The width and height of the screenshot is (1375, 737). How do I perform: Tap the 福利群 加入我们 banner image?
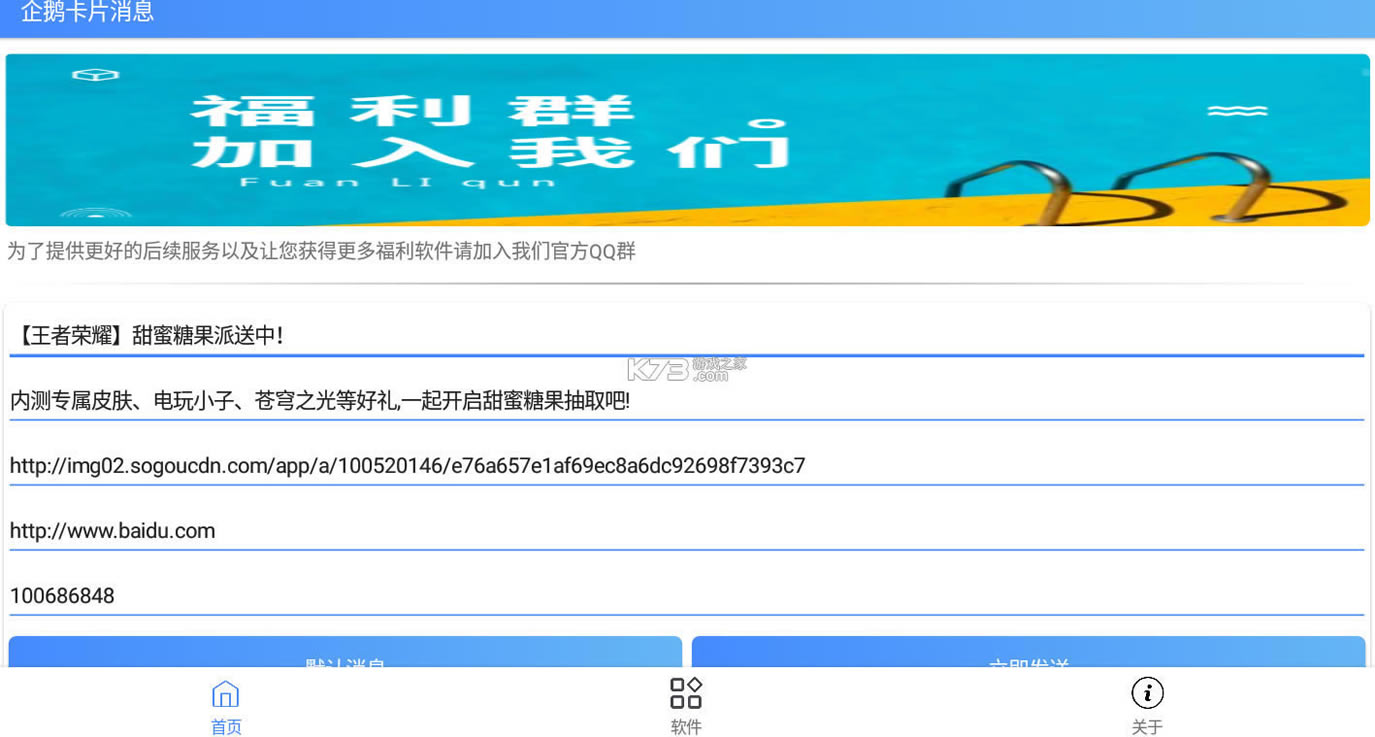[687, 140]
